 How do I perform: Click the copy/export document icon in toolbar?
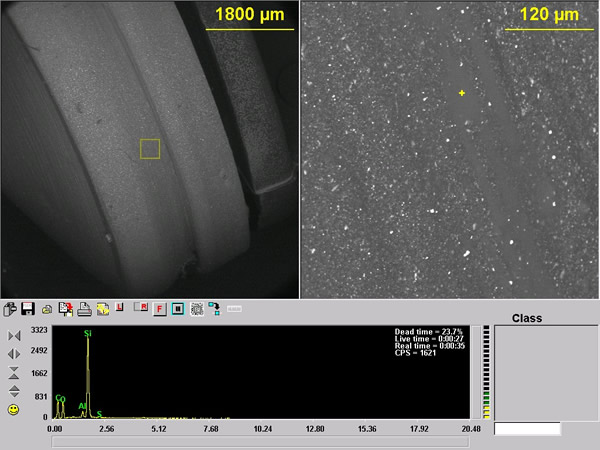coord(10,309)
